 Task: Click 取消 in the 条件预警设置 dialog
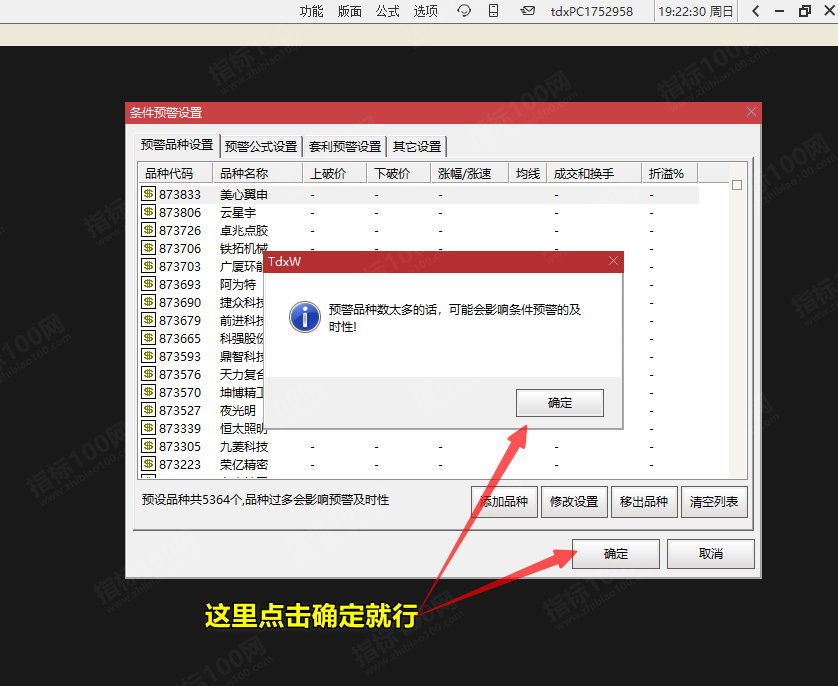click(711, 554)
